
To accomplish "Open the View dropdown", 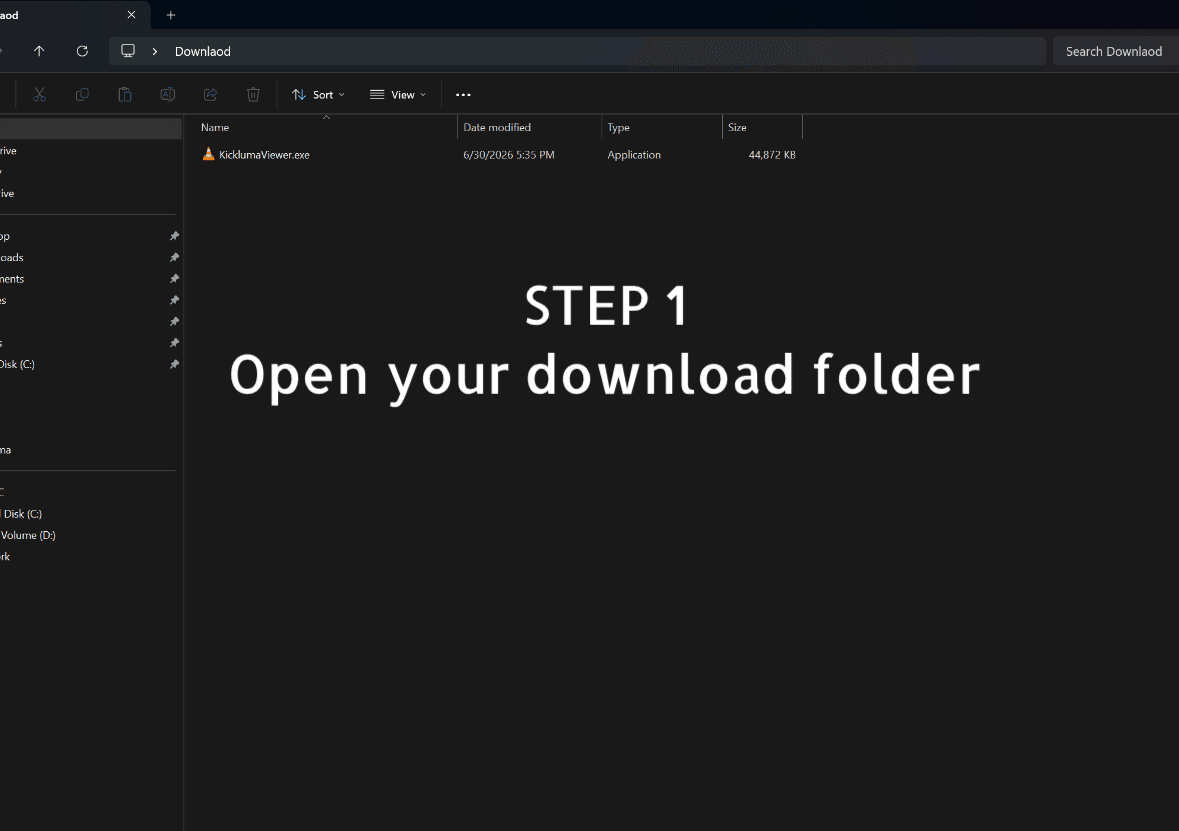I will [x=398, y=94].
